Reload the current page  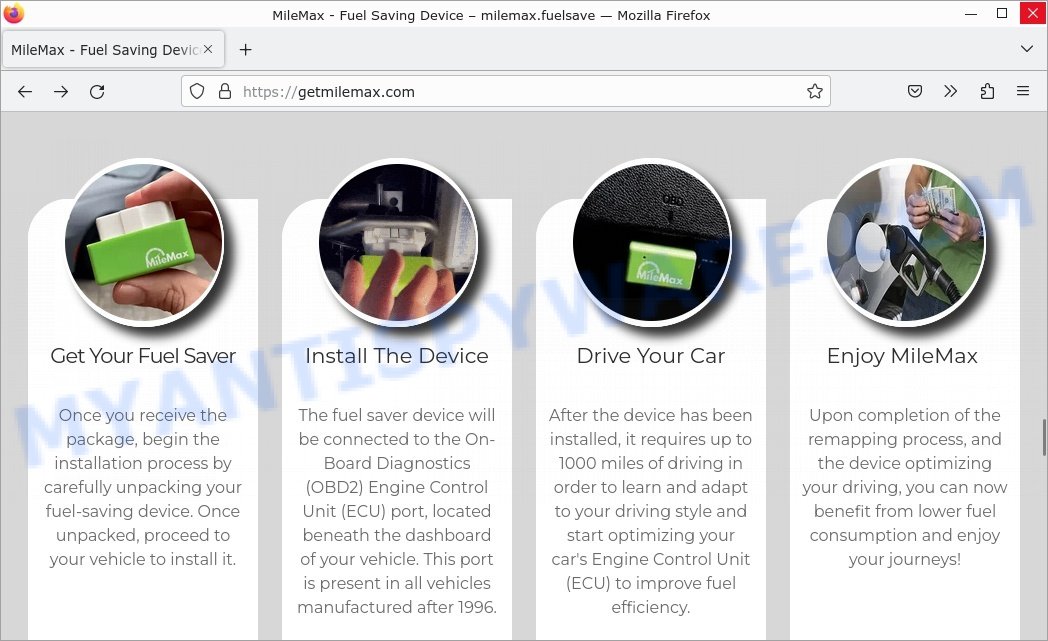click(97, 92)
